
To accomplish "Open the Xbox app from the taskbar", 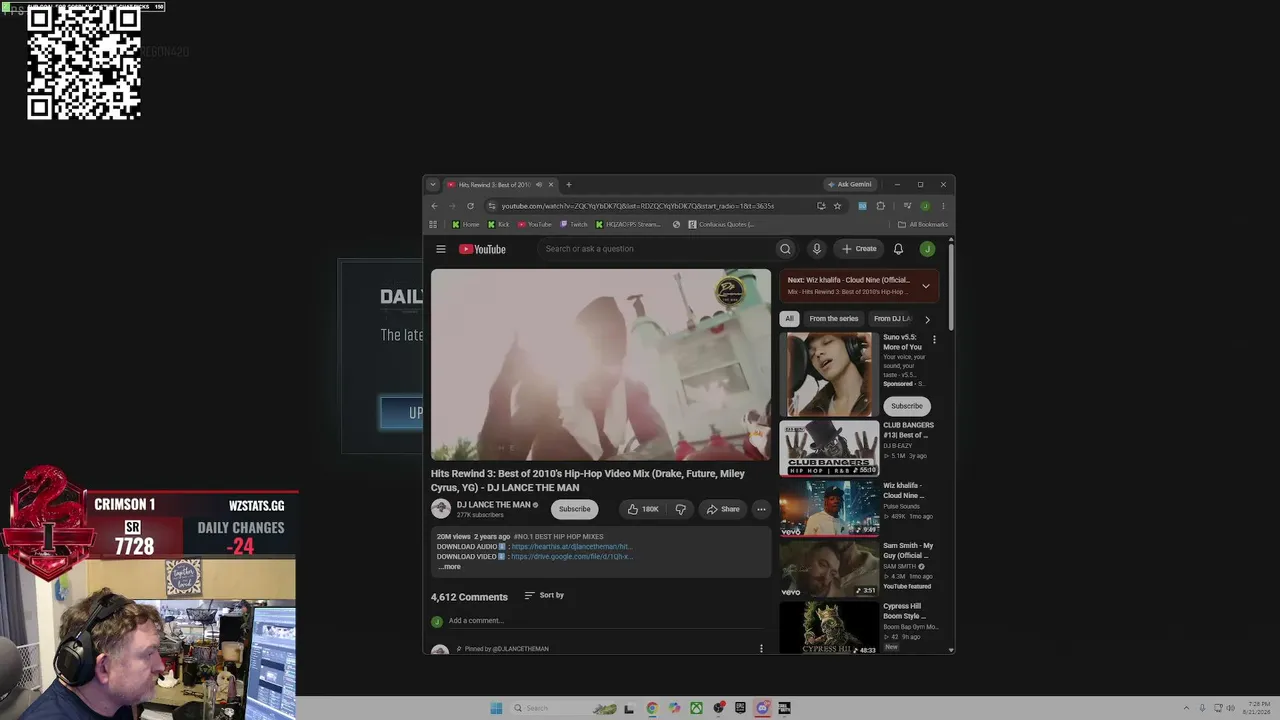I will tap(696, 708).
